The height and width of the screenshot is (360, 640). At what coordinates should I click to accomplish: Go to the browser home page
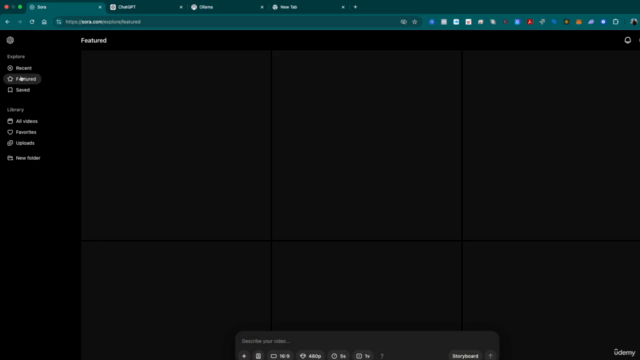click(x=44, y=22)
